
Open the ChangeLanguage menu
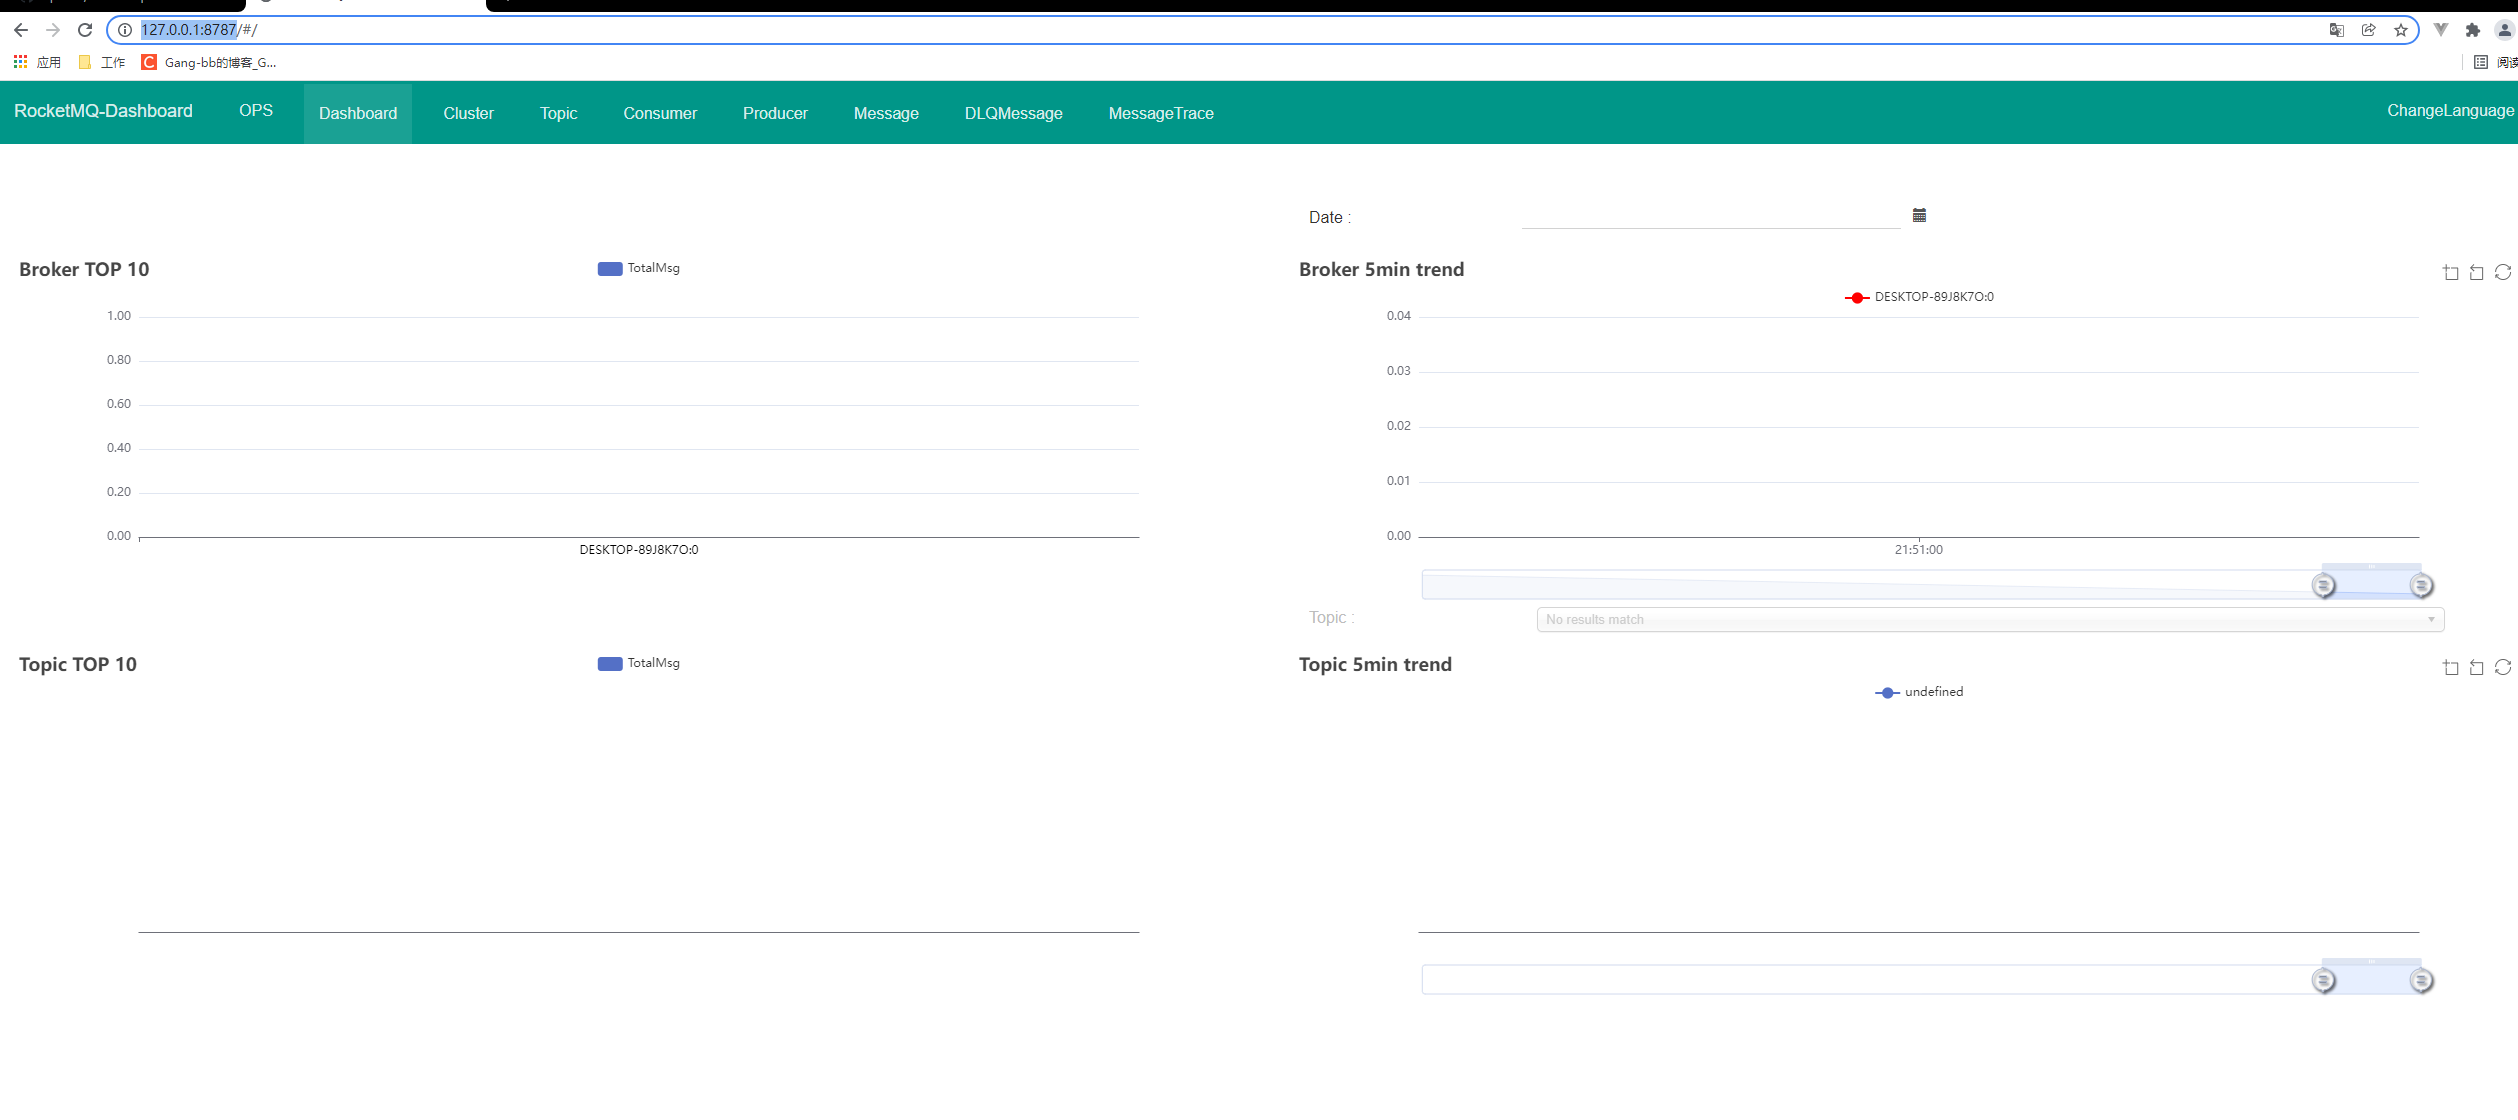pos(2450,111)
